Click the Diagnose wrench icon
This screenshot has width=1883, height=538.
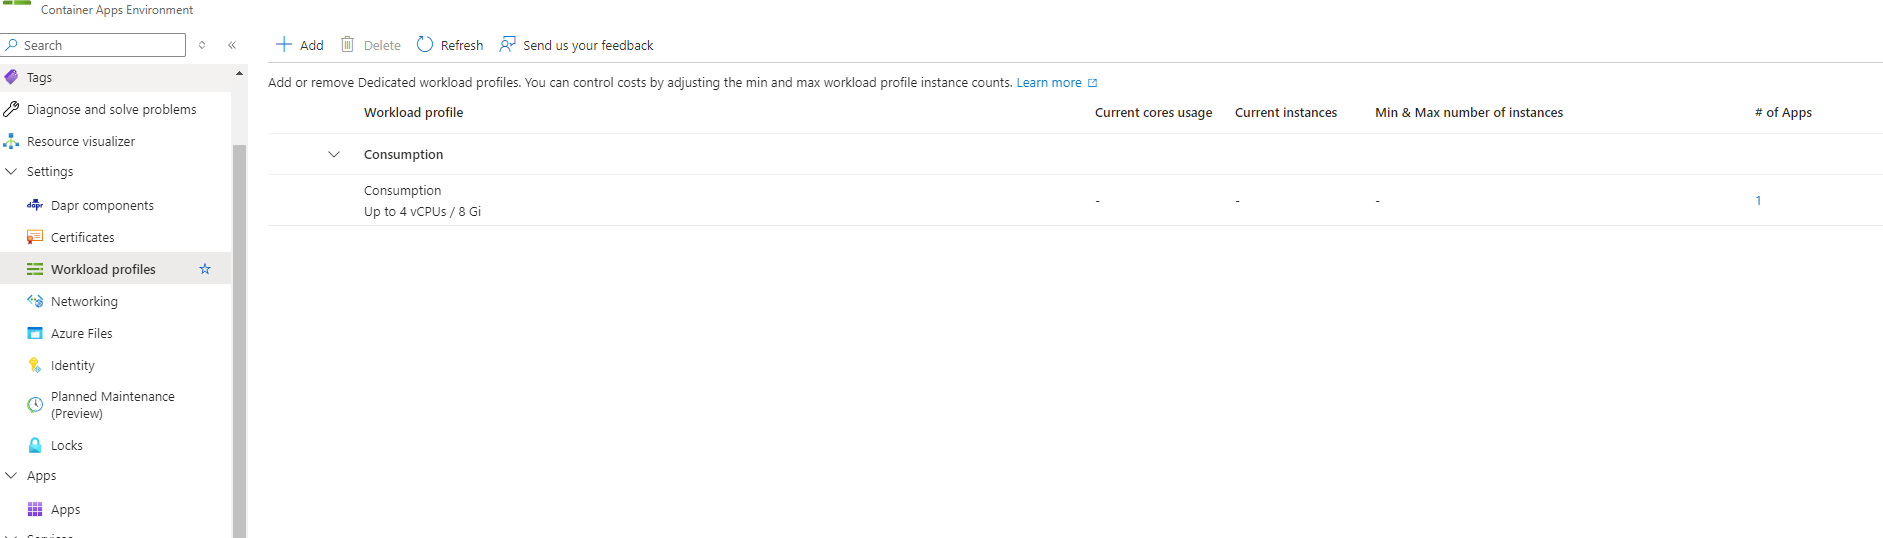[x=11, y=109]
